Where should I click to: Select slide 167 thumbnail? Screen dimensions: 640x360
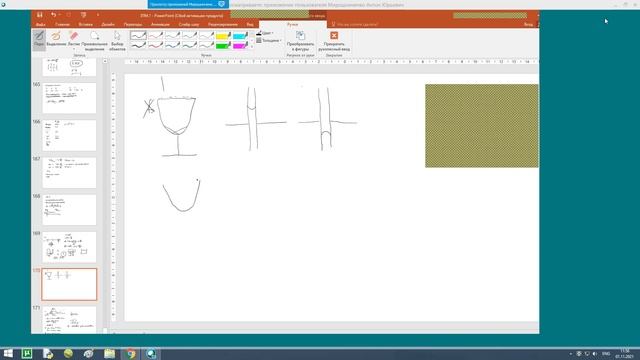(x=69, y=173)
